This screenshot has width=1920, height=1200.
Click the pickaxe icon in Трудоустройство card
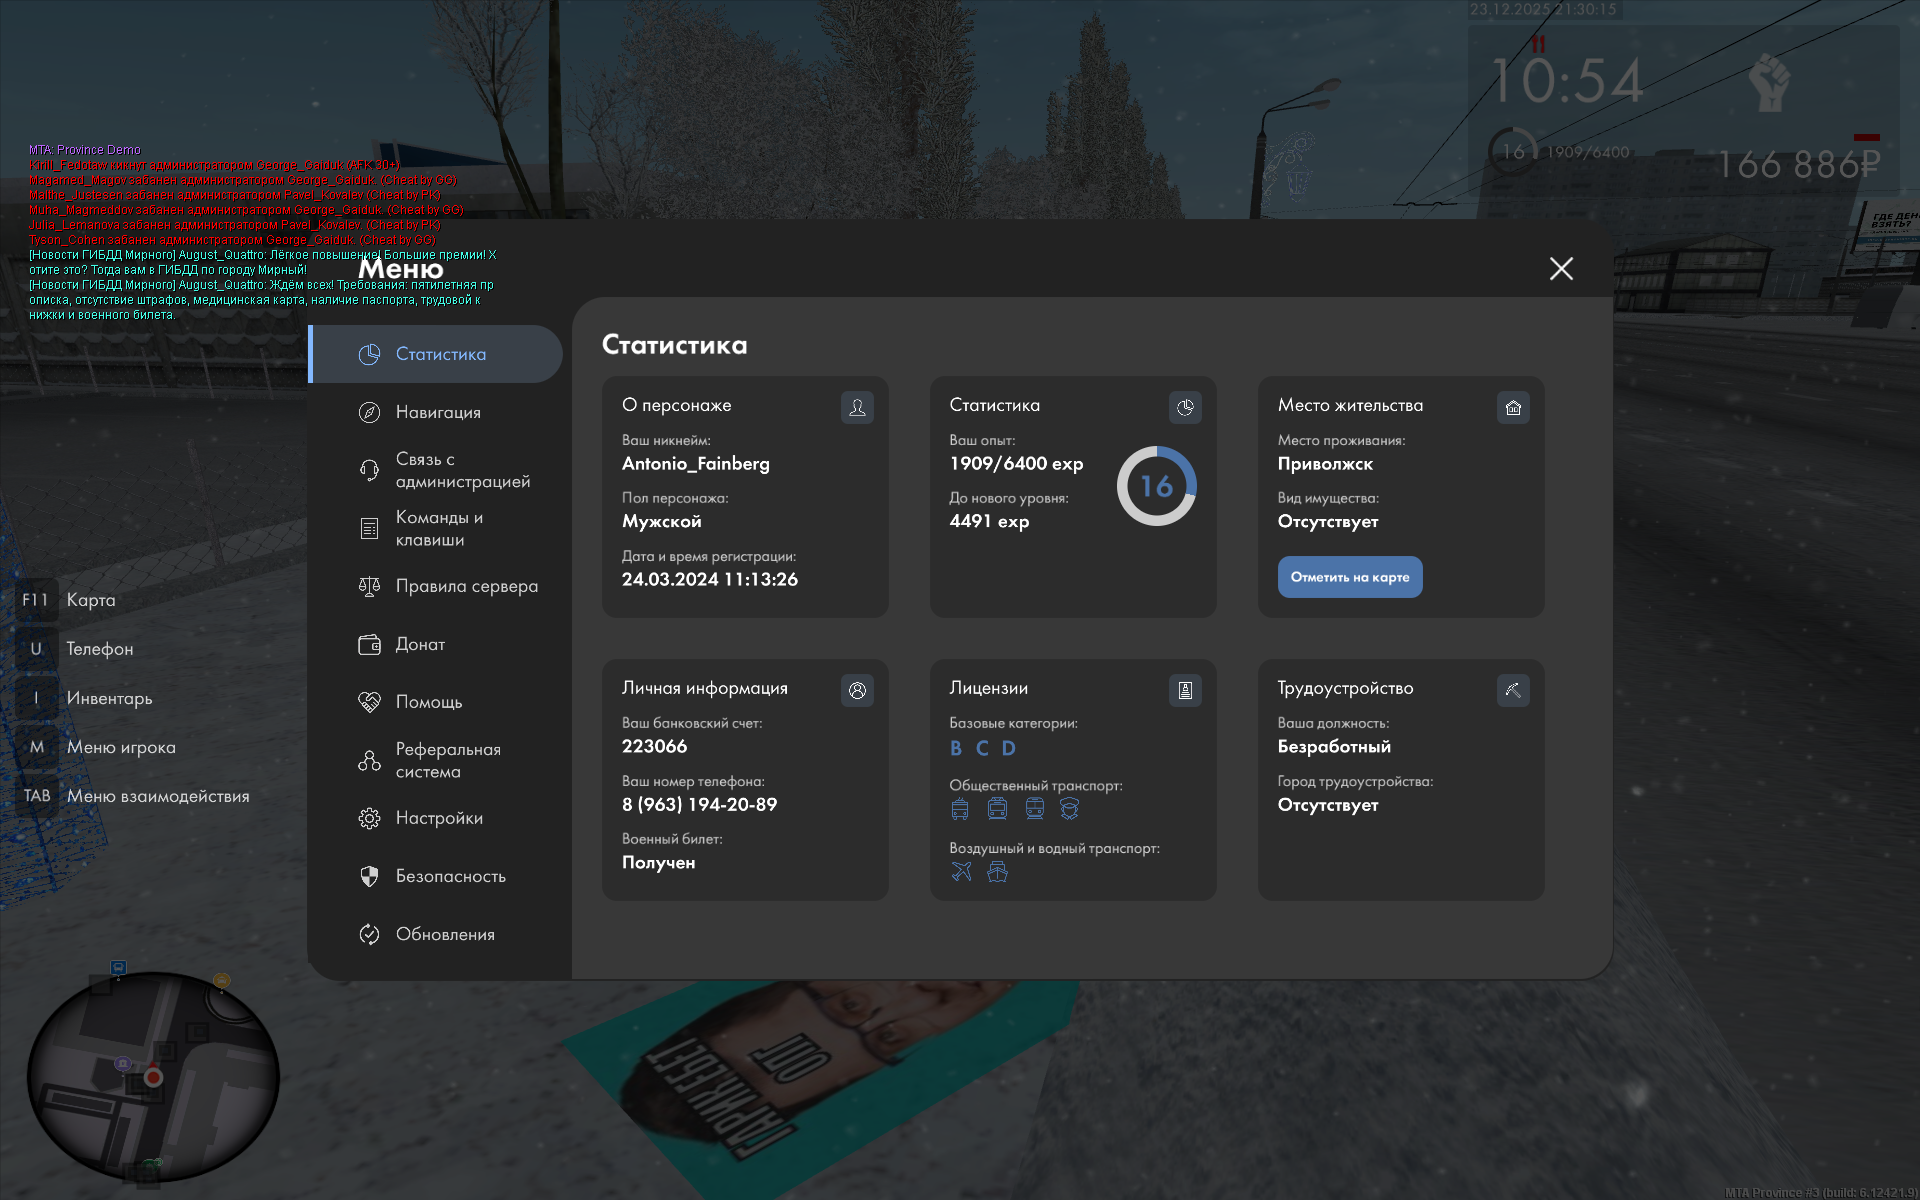1513,690
